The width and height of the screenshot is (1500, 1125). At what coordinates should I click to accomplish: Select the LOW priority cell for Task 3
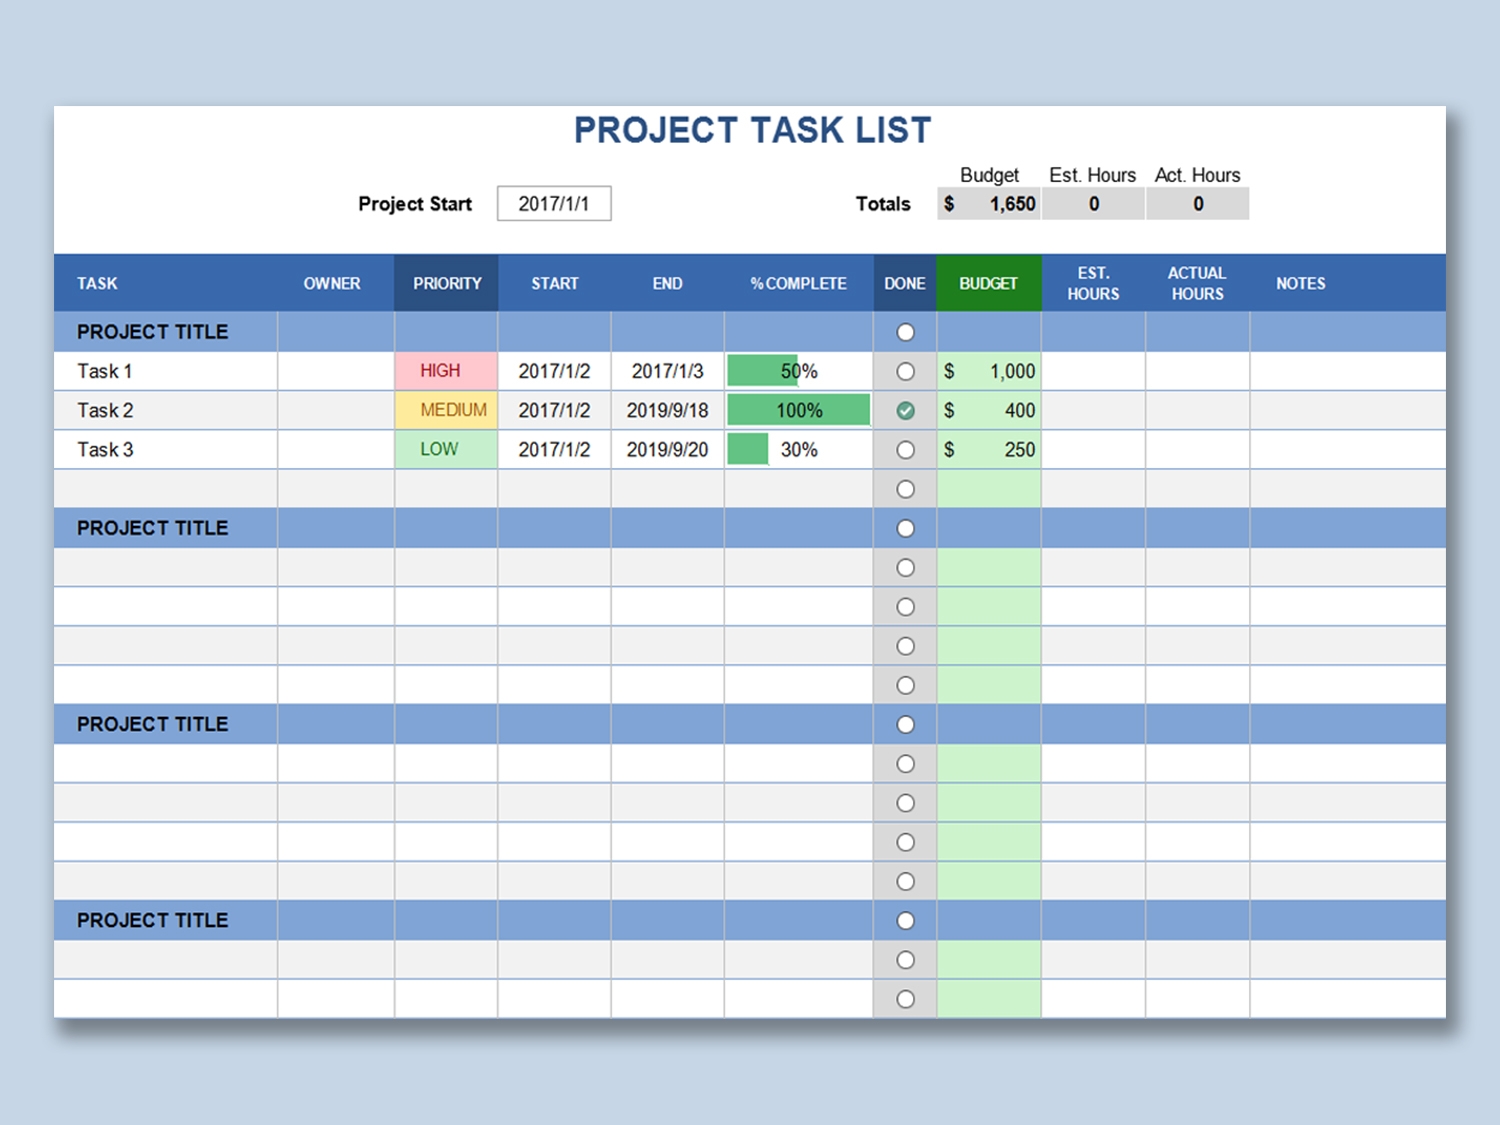445,450
